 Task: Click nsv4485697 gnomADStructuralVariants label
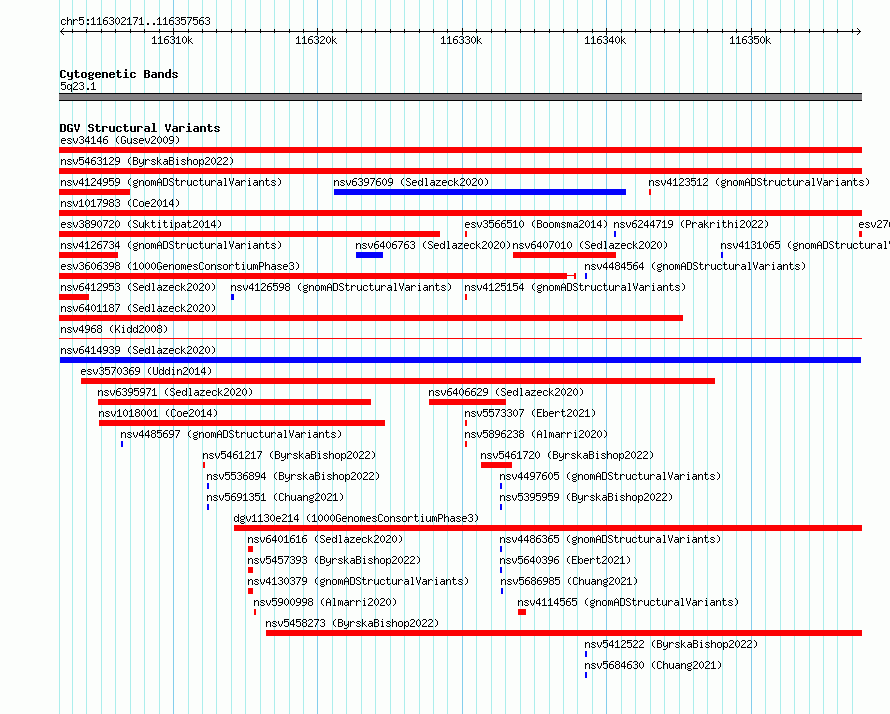click(x=231, y=434)
